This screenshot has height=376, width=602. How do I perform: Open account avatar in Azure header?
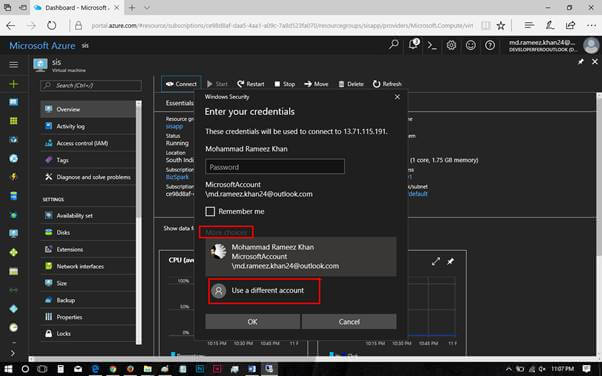tap(591, 45)
